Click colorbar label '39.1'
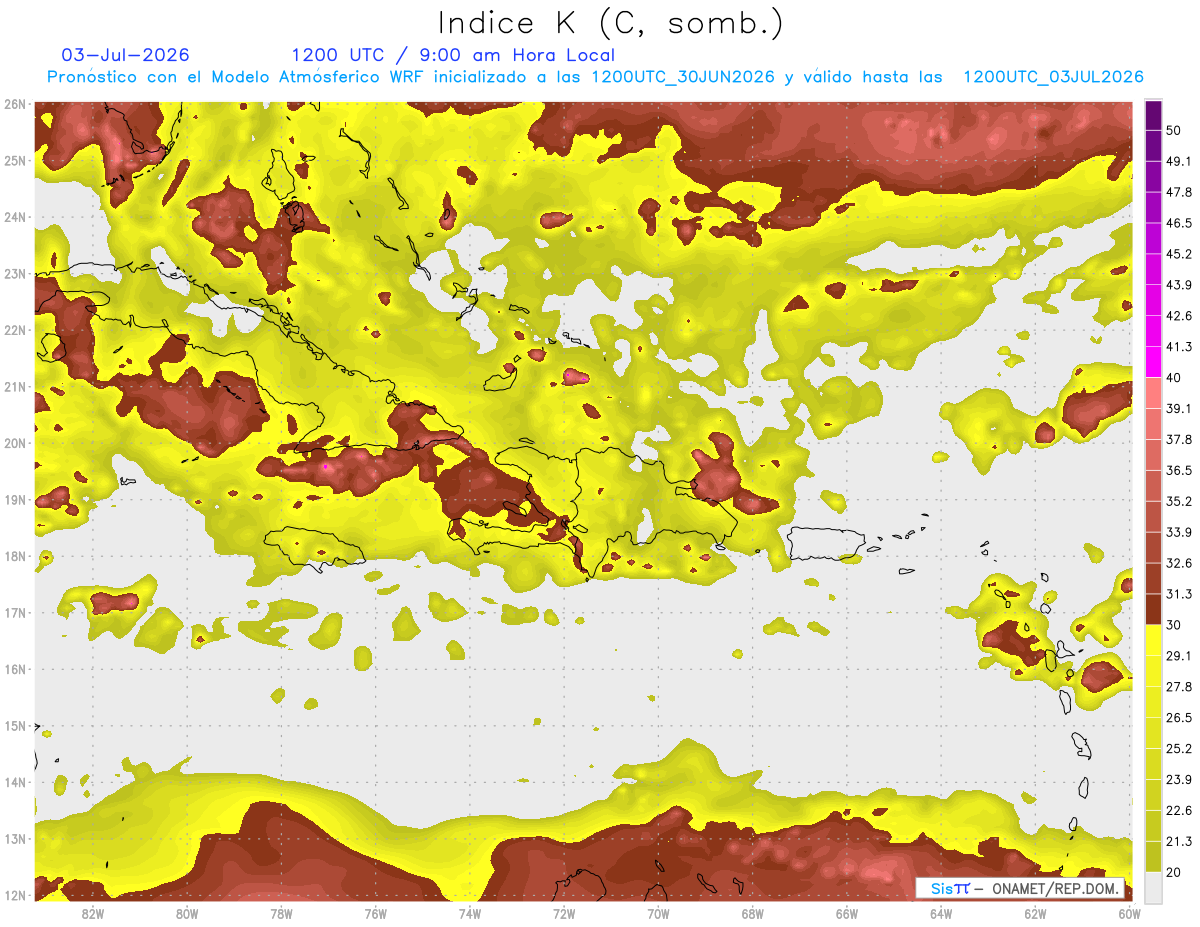The width and height of the screenshot is (1200, 927). (x=1179, y=408)
